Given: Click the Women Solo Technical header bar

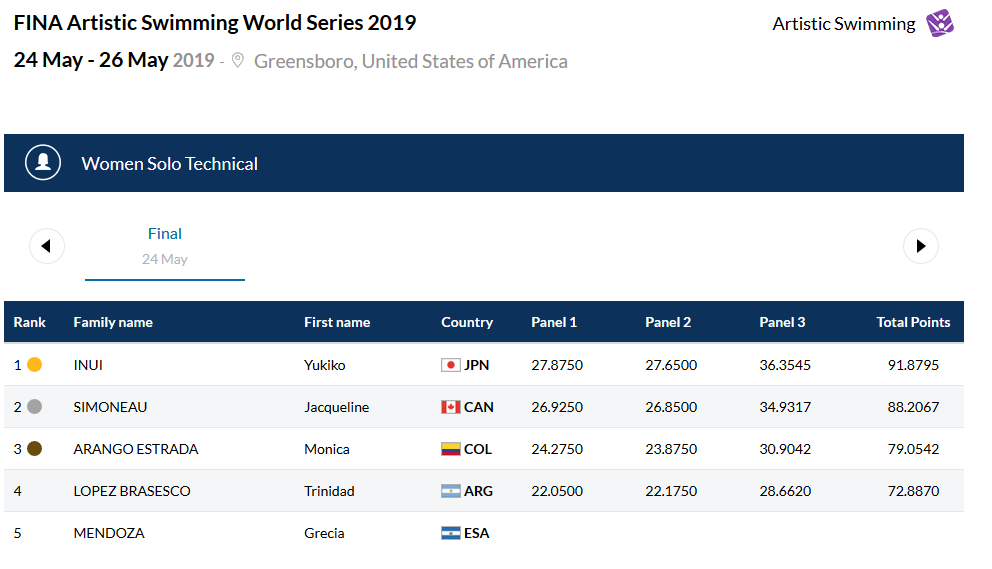Looking at the screenshot, I should tap(484, 163).
